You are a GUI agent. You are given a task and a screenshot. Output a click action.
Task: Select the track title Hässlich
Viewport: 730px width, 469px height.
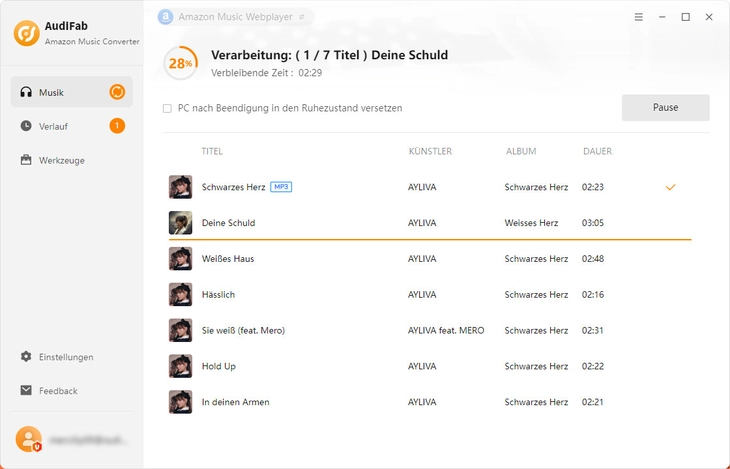218,294
